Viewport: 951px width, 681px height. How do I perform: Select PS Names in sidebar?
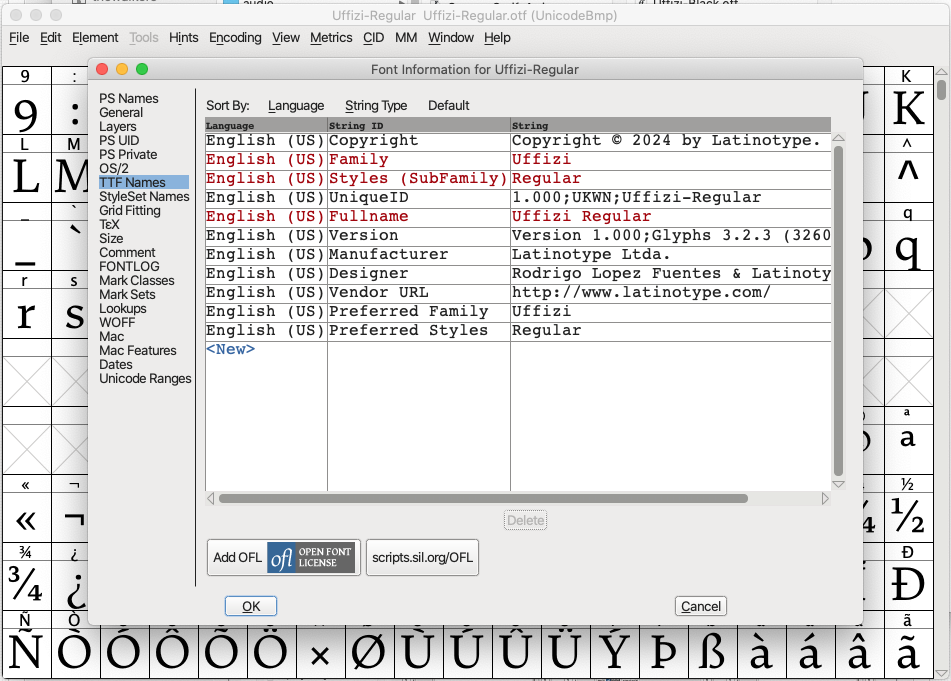tap(129, 98)
